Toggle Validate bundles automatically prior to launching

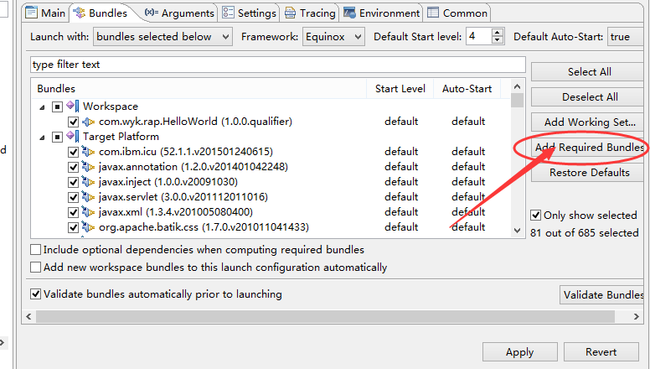click(x=36, y=294)
